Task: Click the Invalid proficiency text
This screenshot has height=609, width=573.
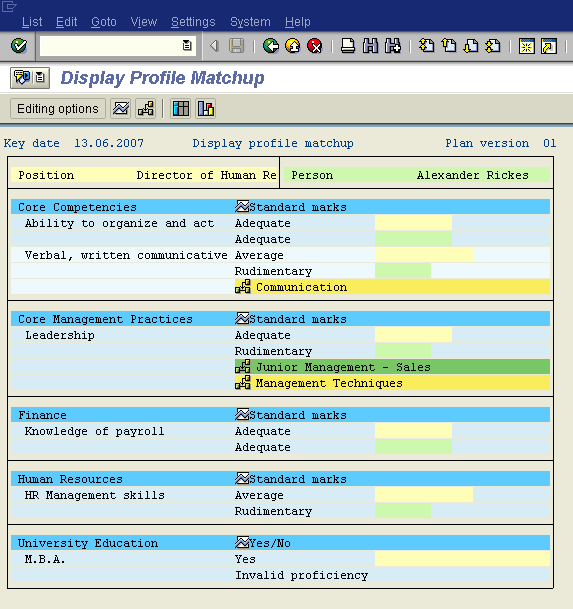Action: (x=301, y=575)
